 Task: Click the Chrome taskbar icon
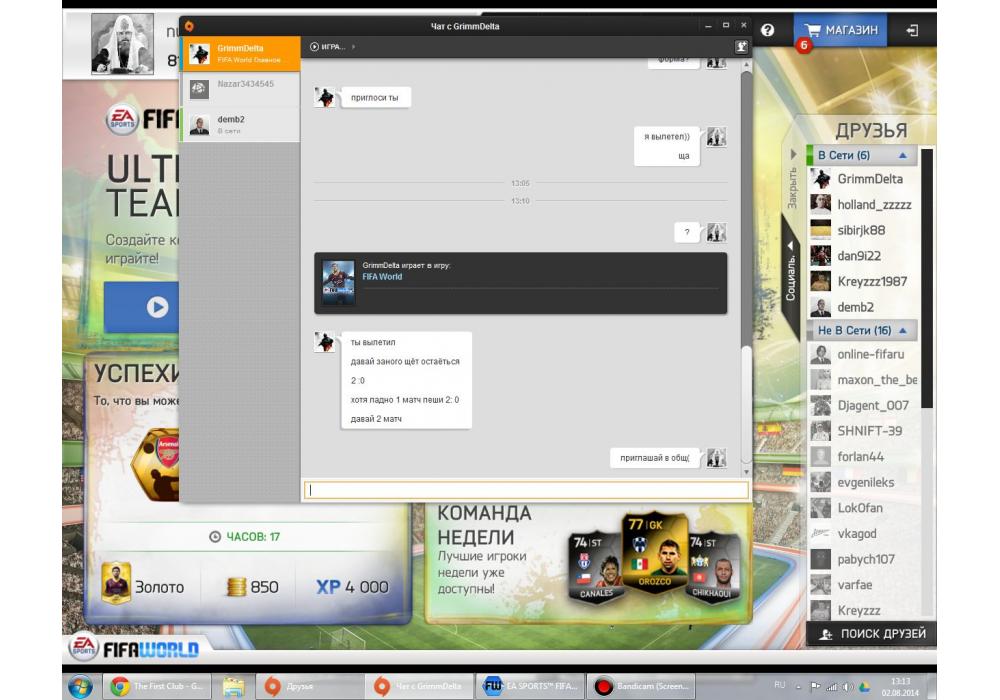119,686
